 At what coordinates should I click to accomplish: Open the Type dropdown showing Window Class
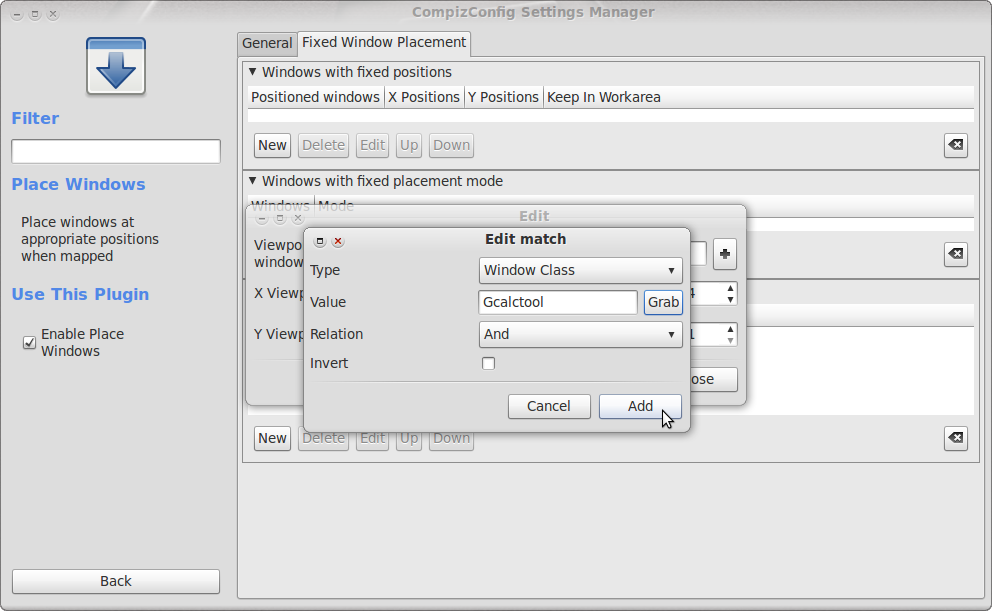(x=580, y=270)
